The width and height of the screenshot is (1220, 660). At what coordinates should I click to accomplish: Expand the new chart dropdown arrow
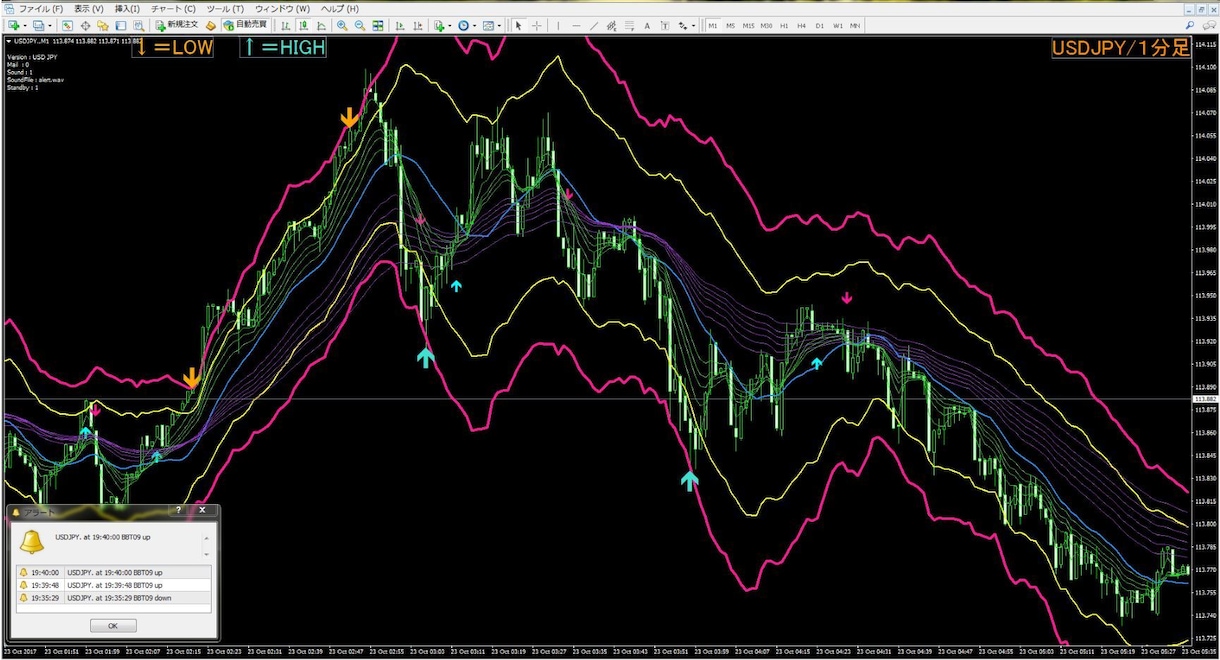25,25
